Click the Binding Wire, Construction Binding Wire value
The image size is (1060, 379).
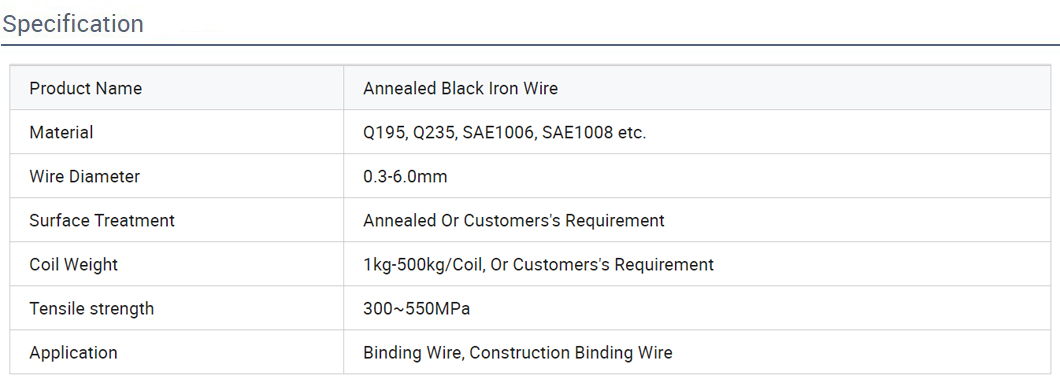pyautogui.click(x=518, y=353)
